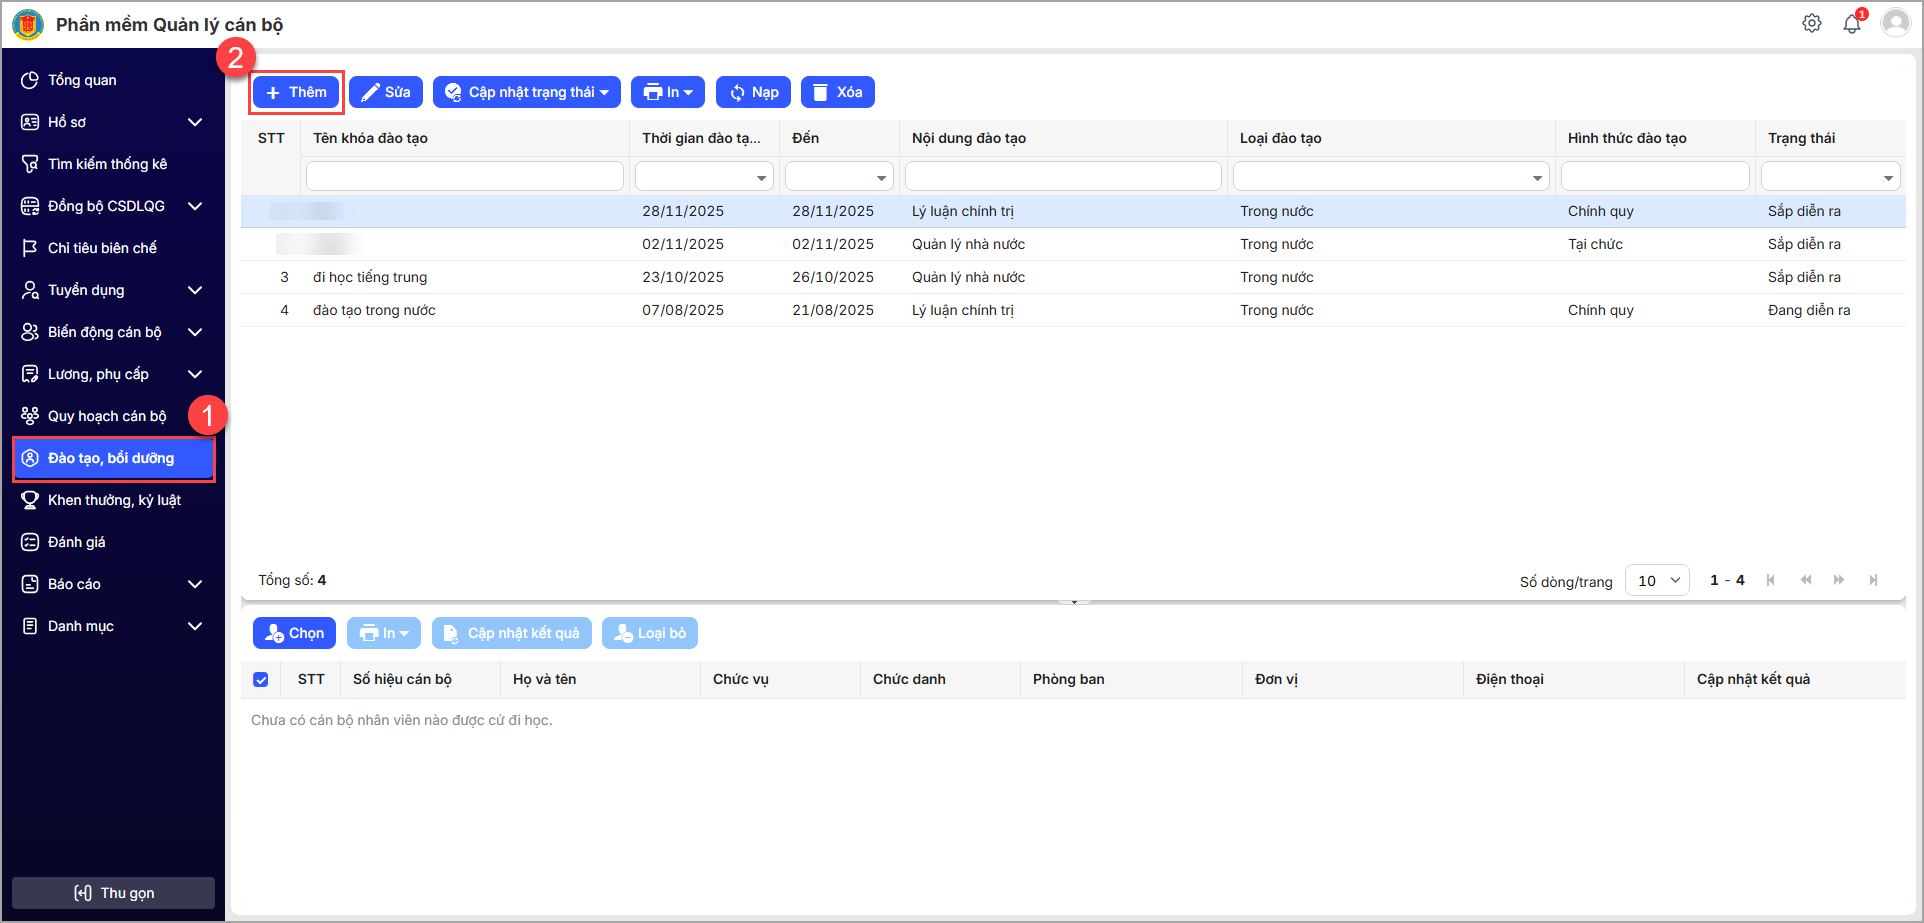Click the Thêm button
Viewport: 1924px width, 923px height.
pos(296,92)
